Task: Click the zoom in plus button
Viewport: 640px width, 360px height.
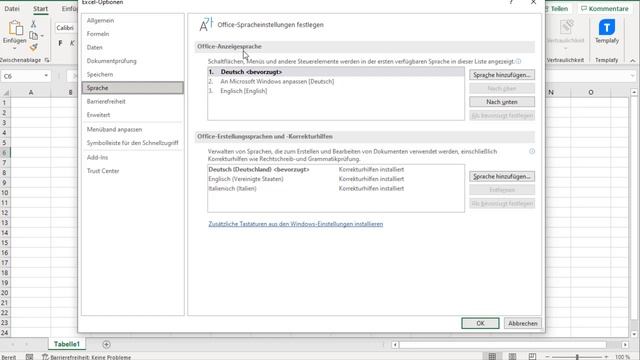Action: [x=607, y=357]
